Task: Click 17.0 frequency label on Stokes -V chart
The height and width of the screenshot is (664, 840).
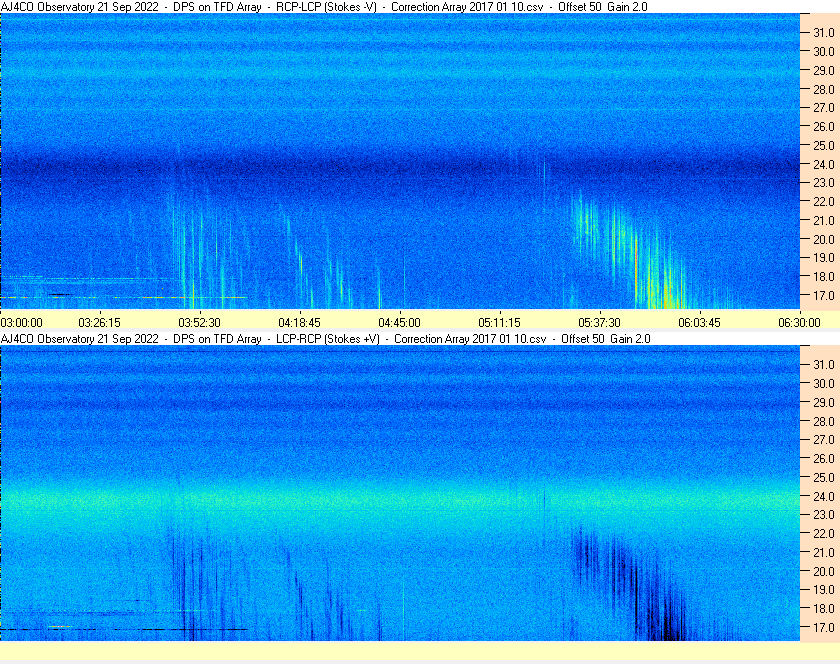Action: pos(824,295)
